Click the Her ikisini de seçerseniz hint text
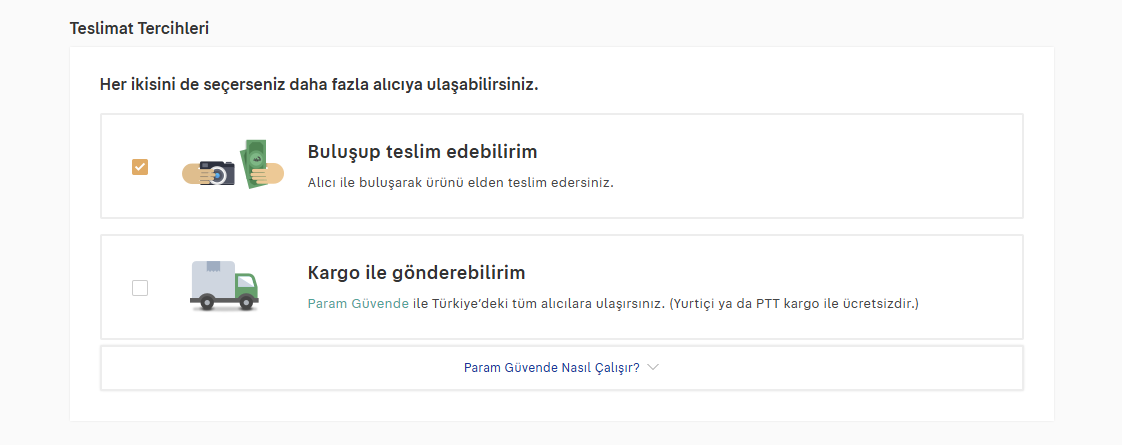1122x445 pixels. pyautogui.click(x=319, y=85)
